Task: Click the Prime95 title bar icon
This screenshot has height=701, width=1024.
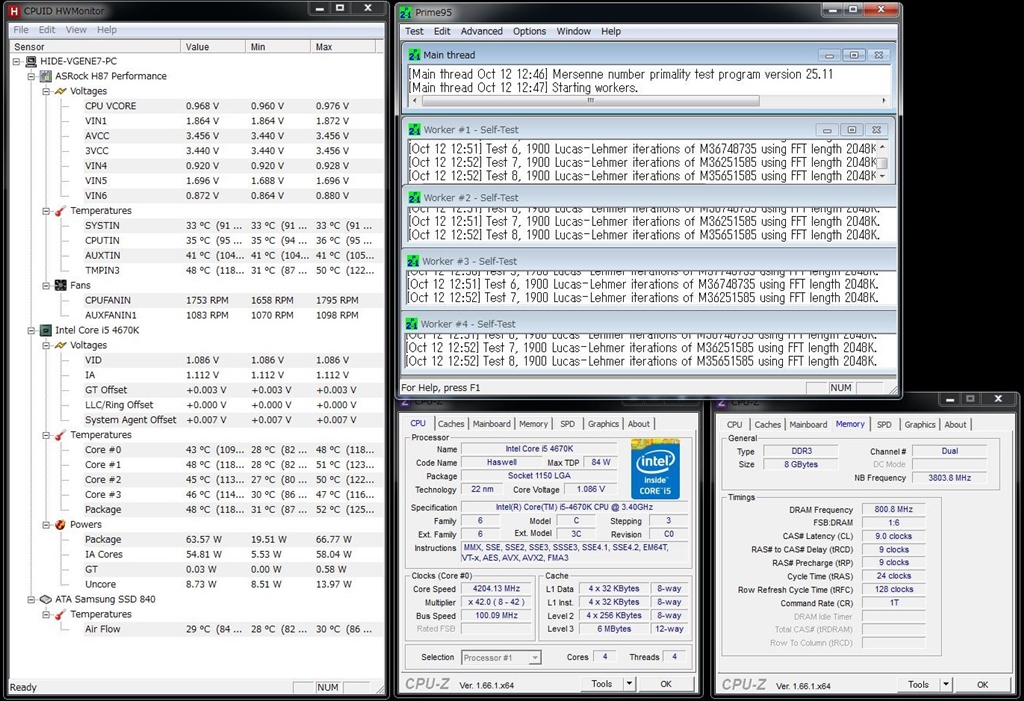Action: point(405,13)
